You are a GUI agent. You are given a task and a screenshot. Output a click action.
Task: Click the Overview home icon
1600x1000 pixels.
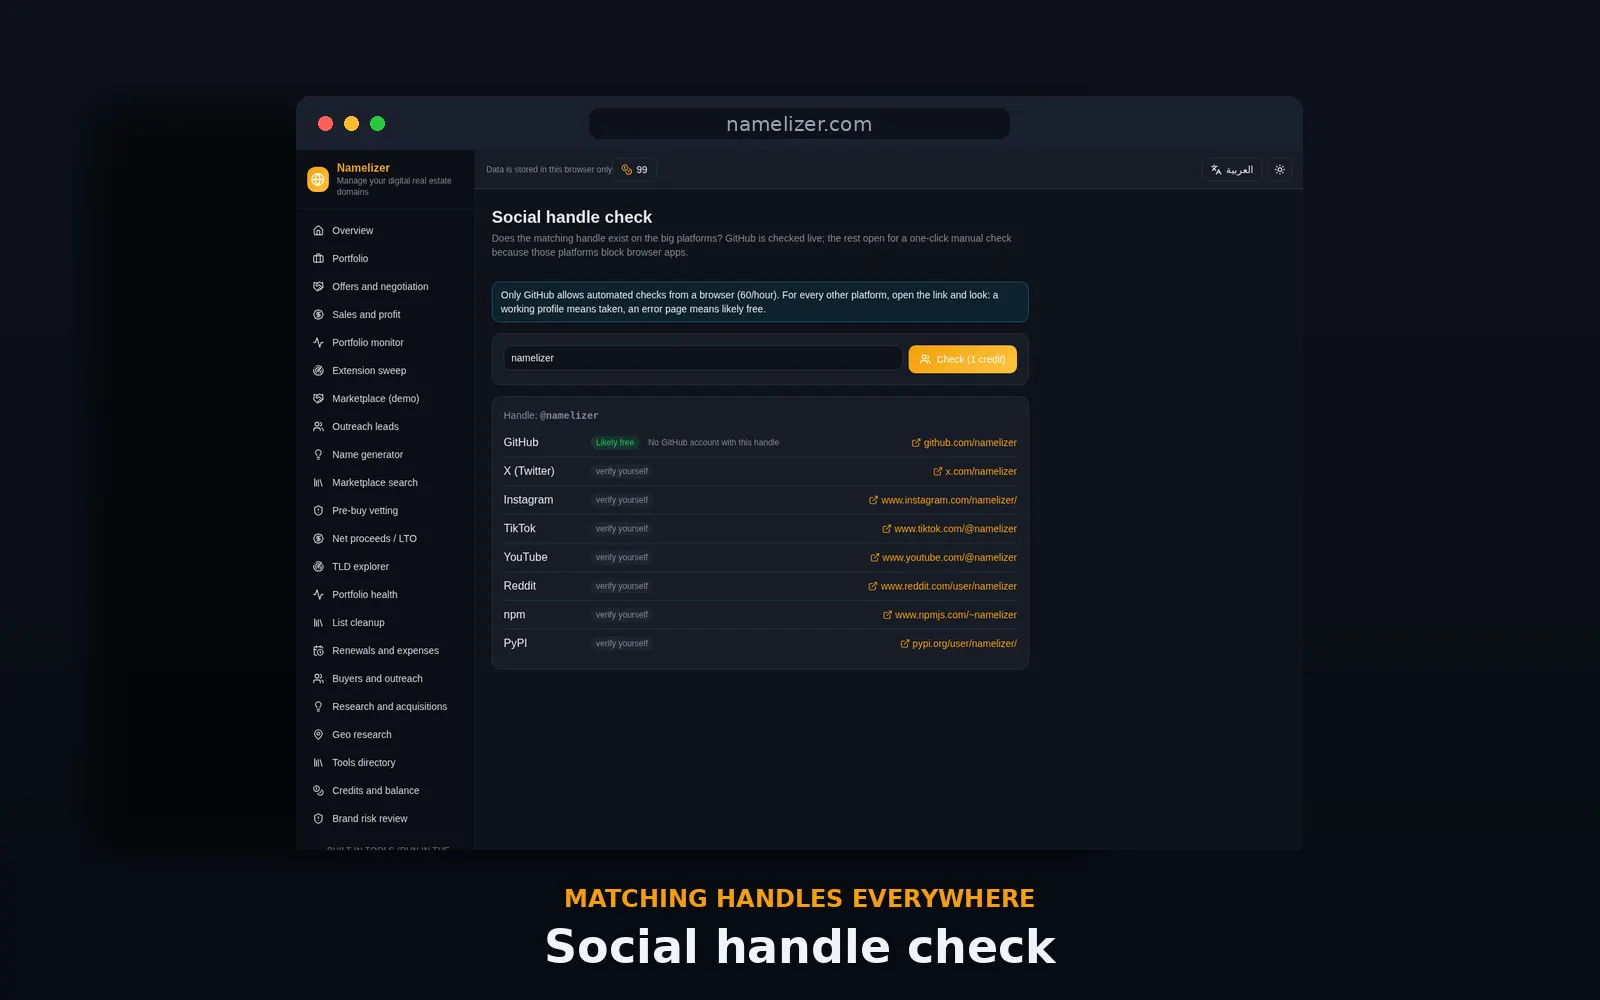point(318,231)
